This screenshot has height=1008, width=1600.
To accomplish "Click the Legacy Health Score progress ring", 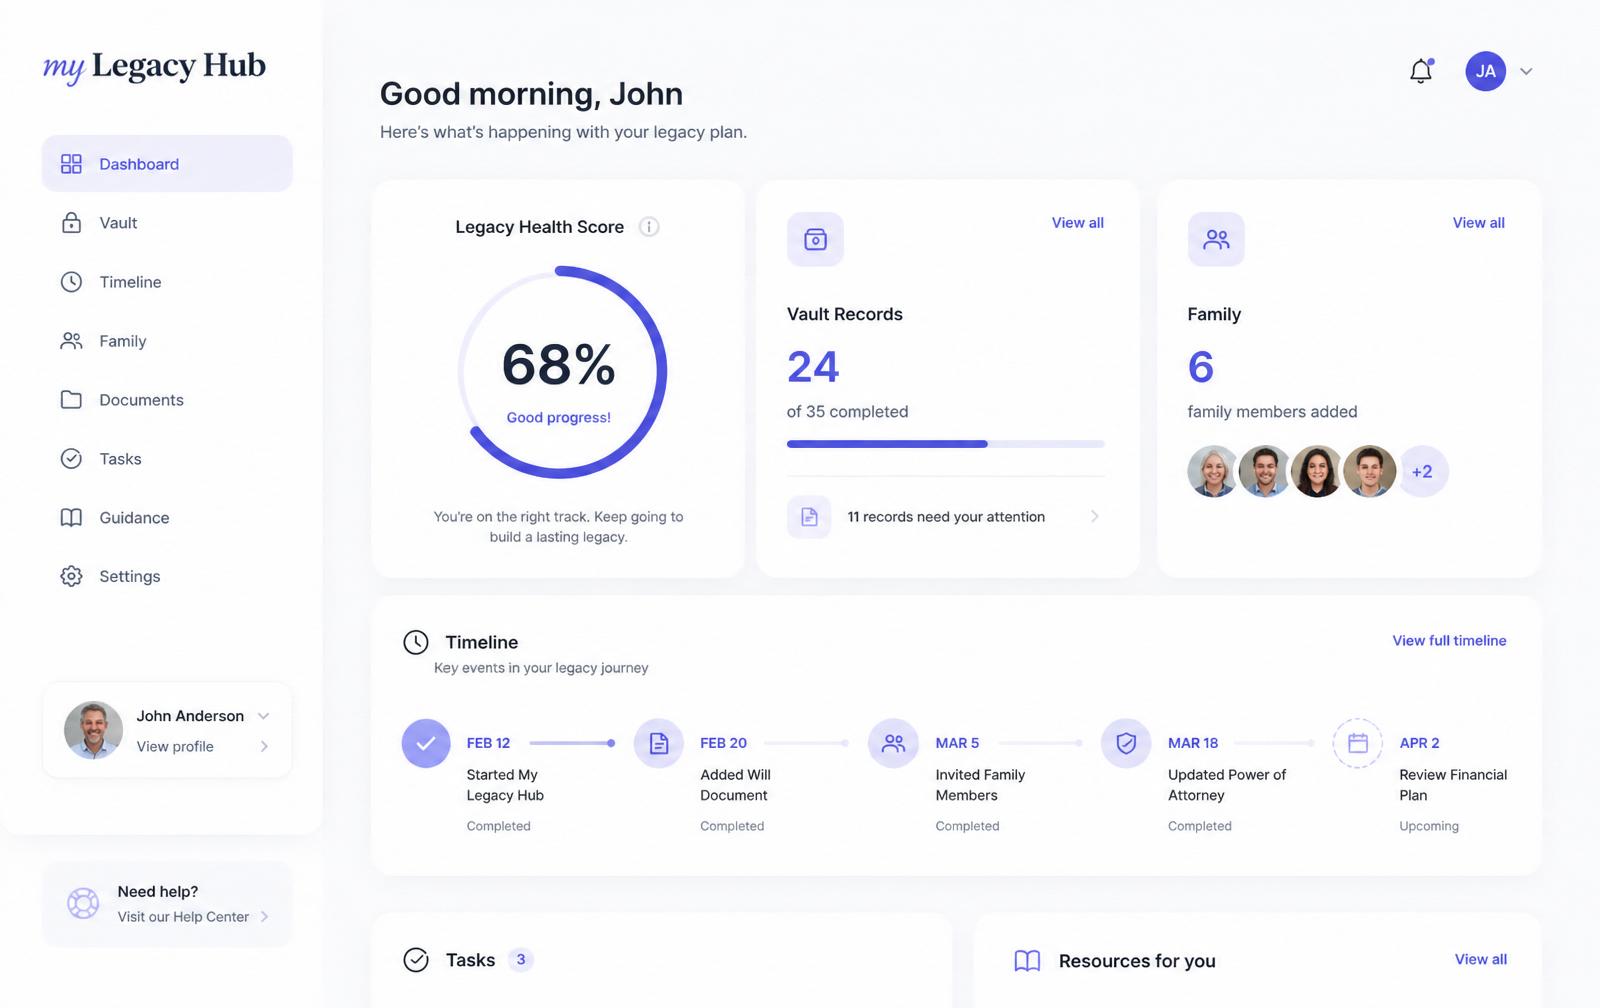I will click(x=560, y=372).
